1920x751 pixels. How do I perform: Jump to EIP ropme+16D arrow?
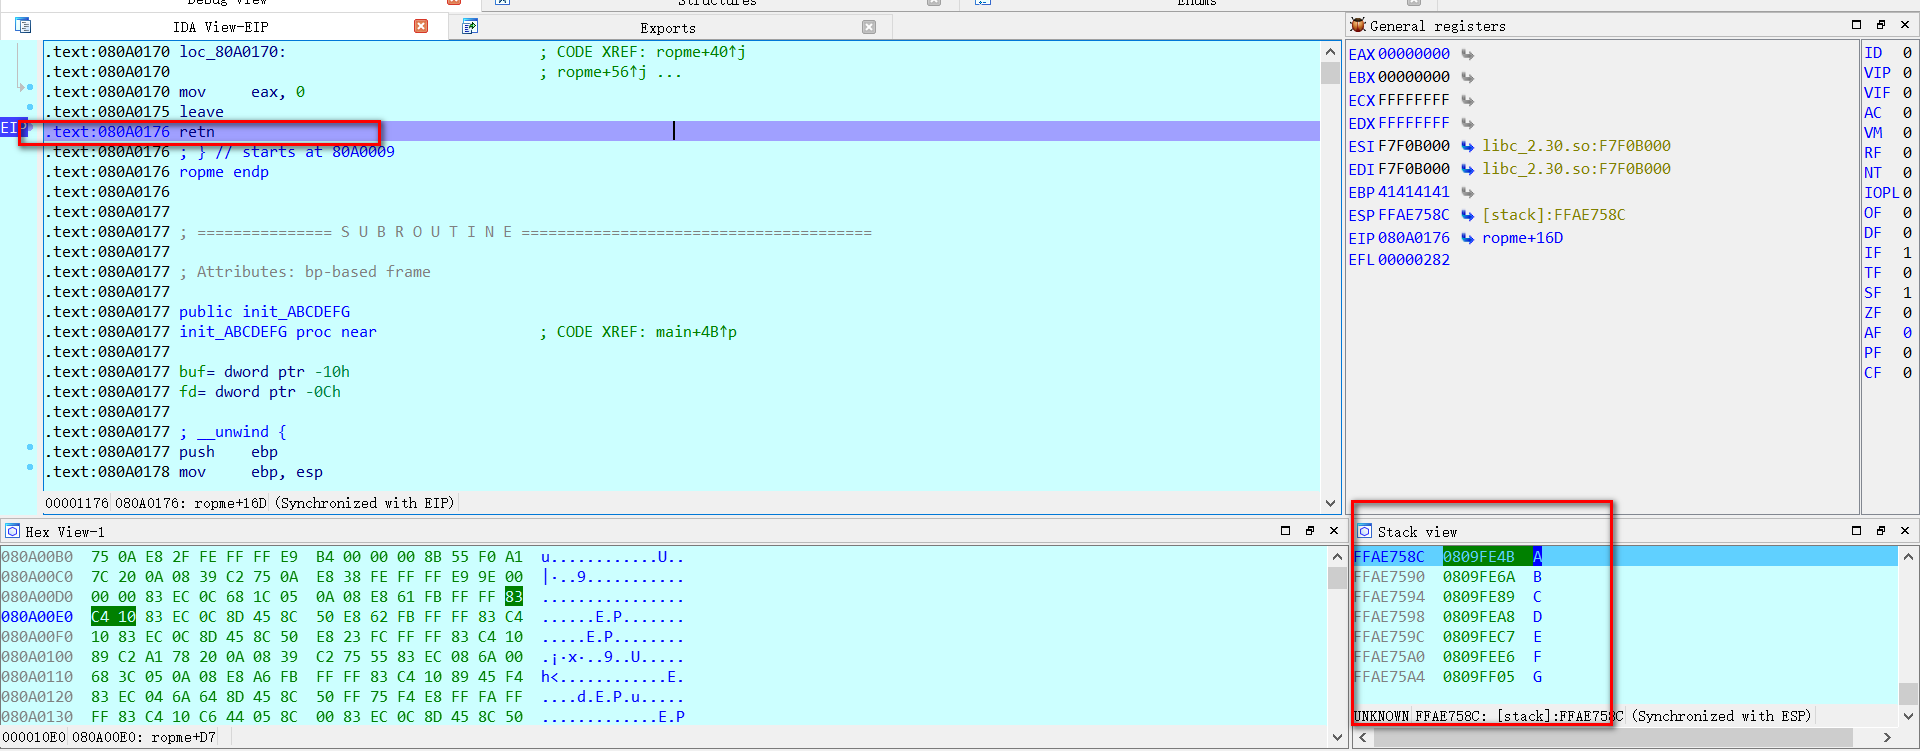[x=1467, y=238]
